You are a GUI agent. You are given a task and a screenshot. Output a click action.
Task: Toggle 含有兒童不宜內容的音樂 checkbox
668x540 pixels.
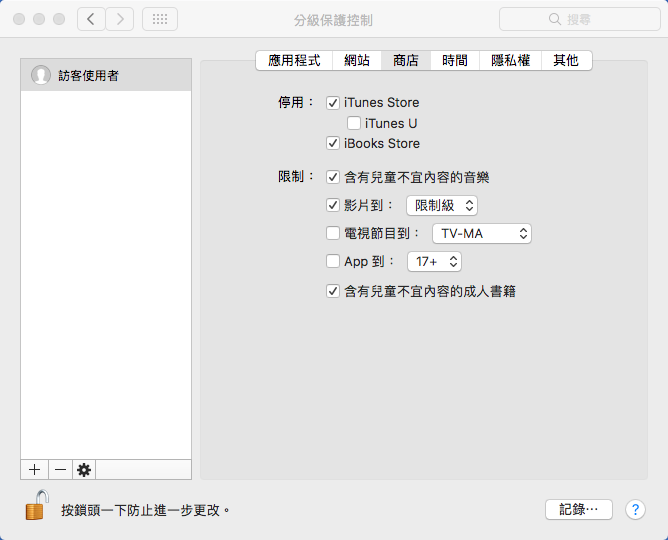click(333, 177)
